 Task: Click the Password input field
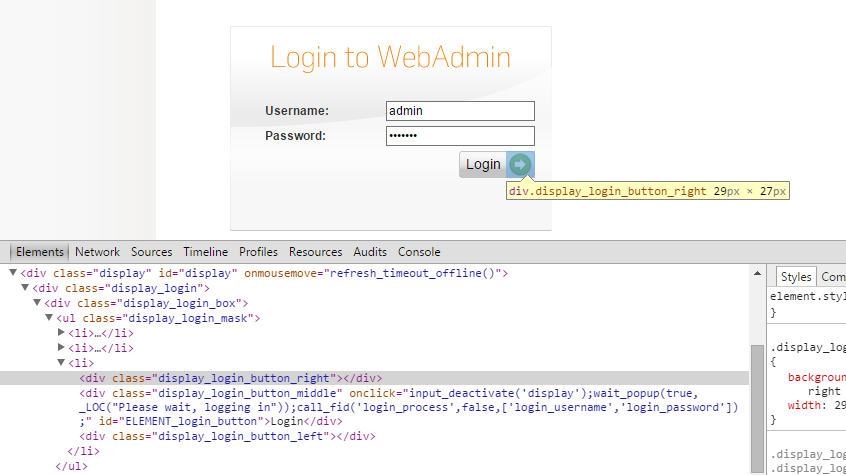(x=460, y=136)
